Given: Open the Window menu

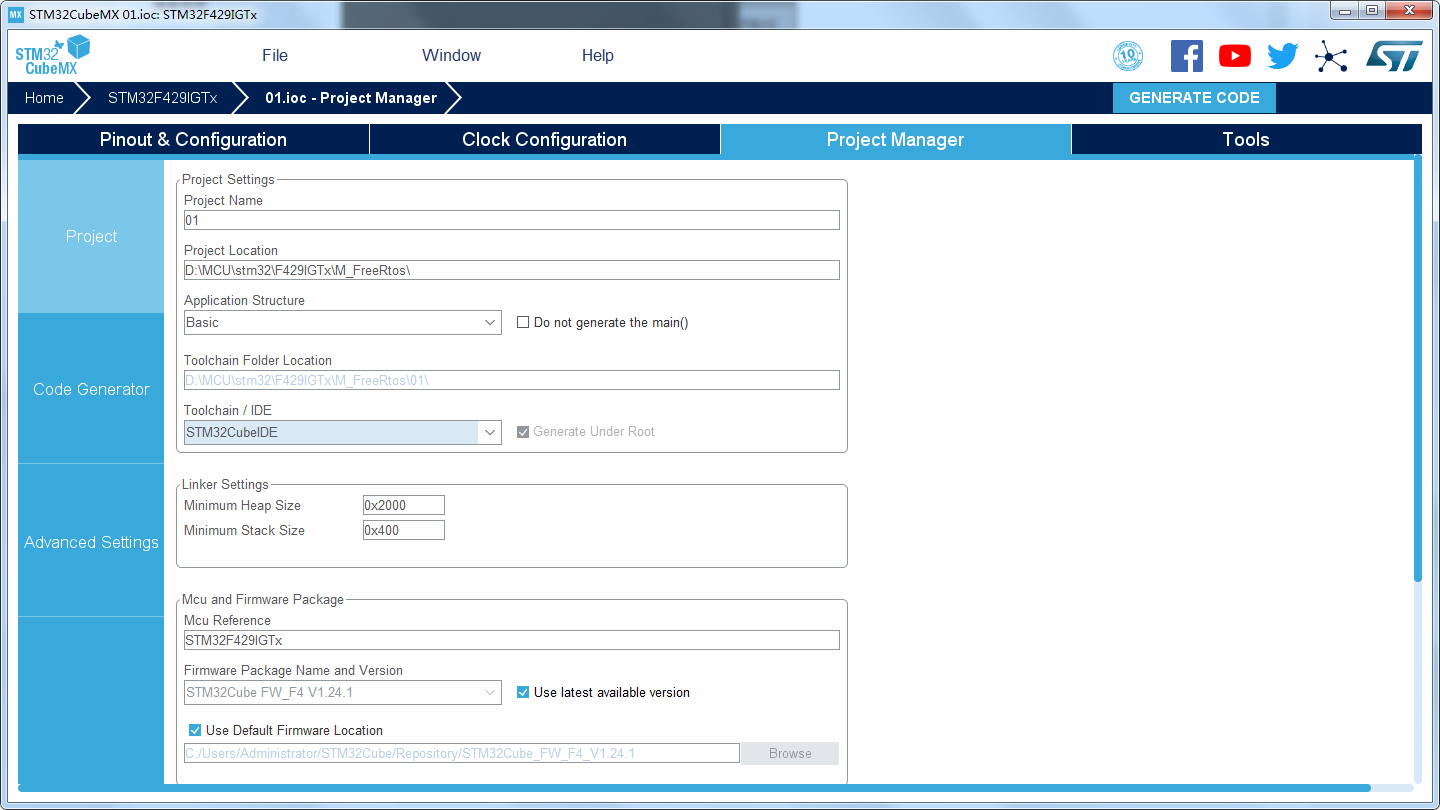Looking at the screenshot, I should tap(452, 56).
